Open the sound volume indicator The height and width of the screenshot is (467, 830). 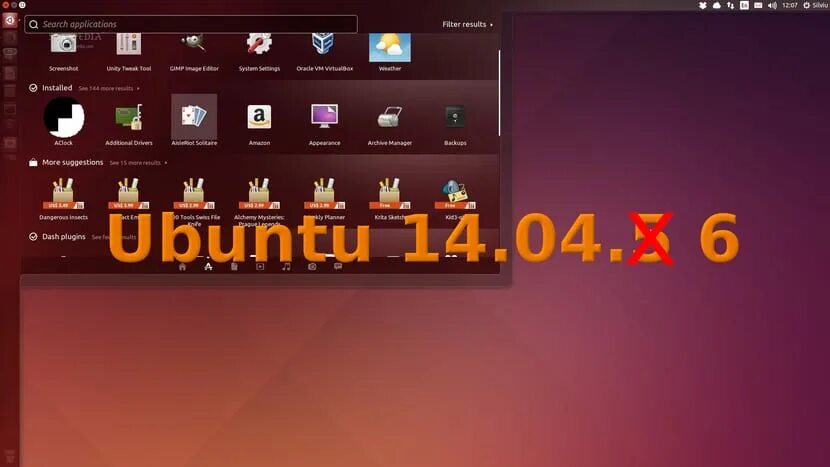coord(772,5)
